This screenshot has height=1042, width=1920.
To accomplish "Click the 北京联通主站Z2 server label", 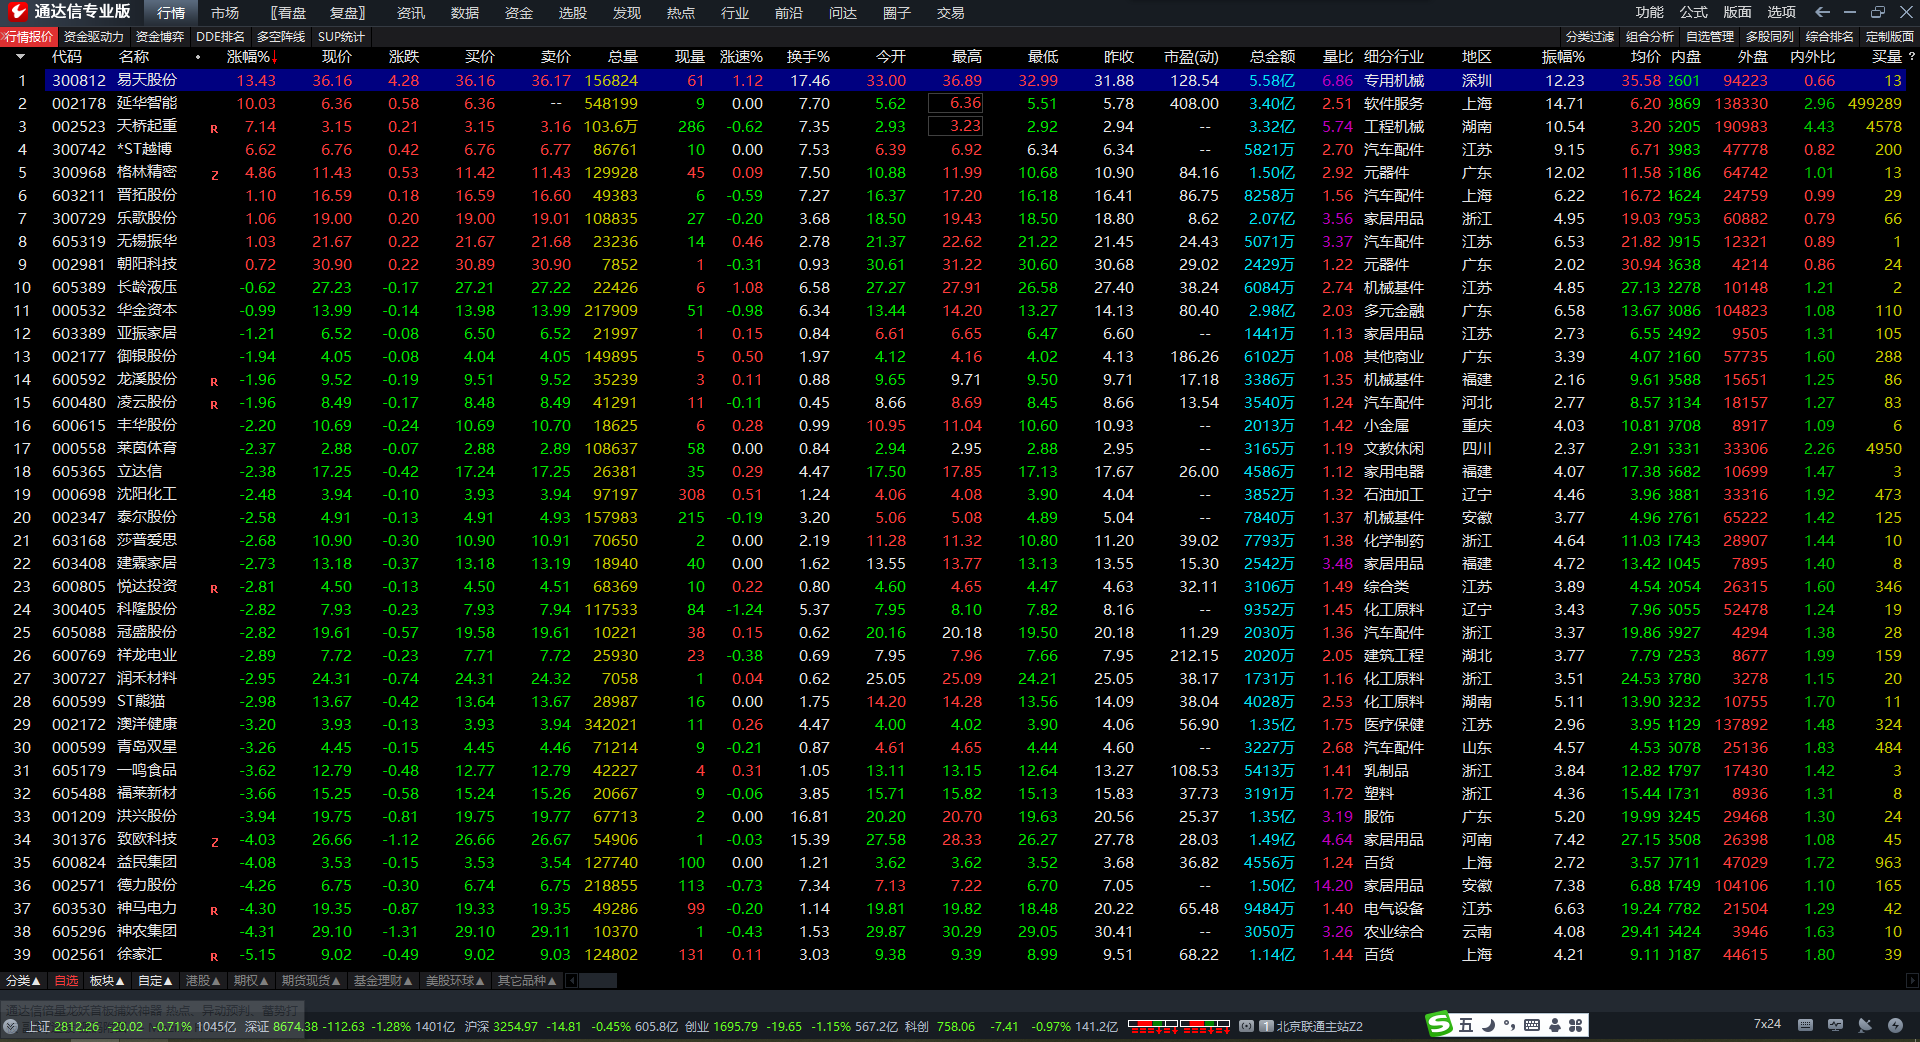I will coord(1319,1026).
